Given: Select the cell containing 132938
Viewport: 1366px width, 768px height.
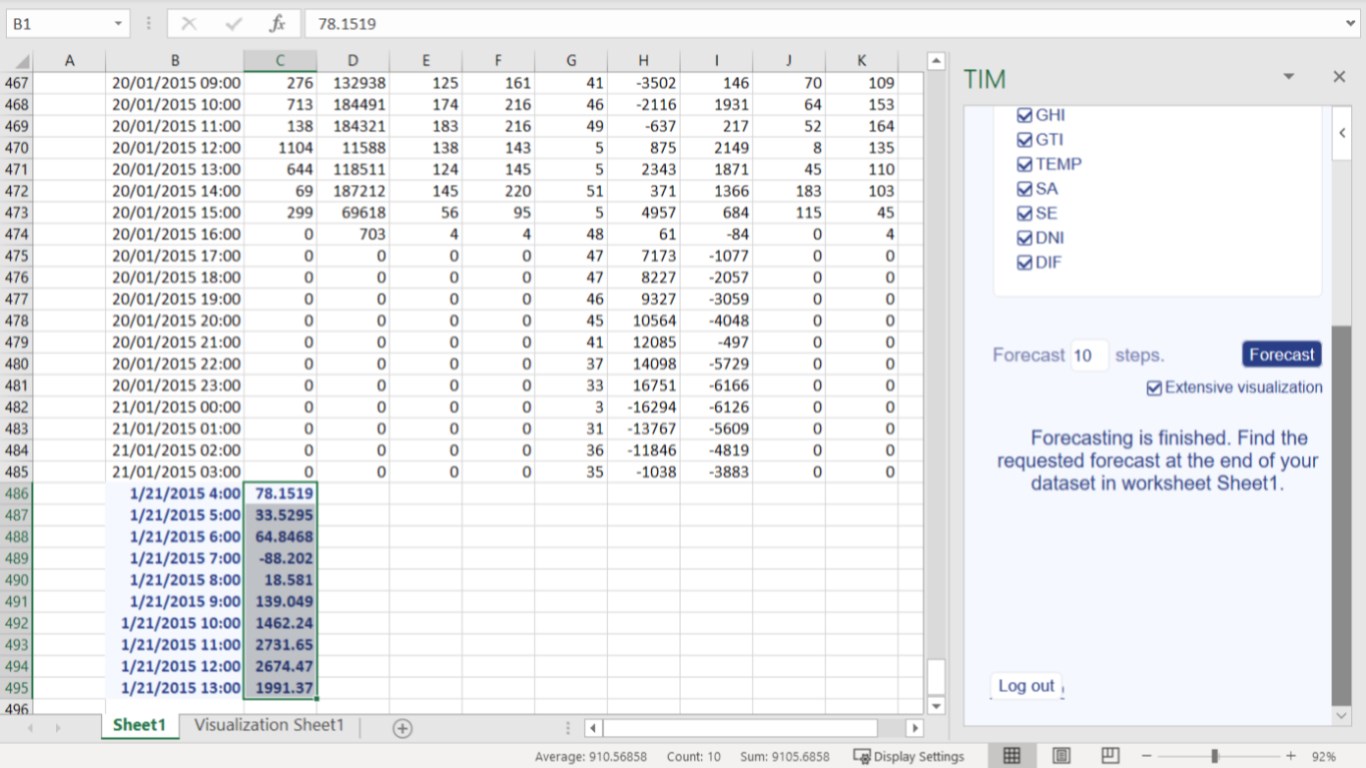Looking at the screenshot, I should [x=353, y=83].
